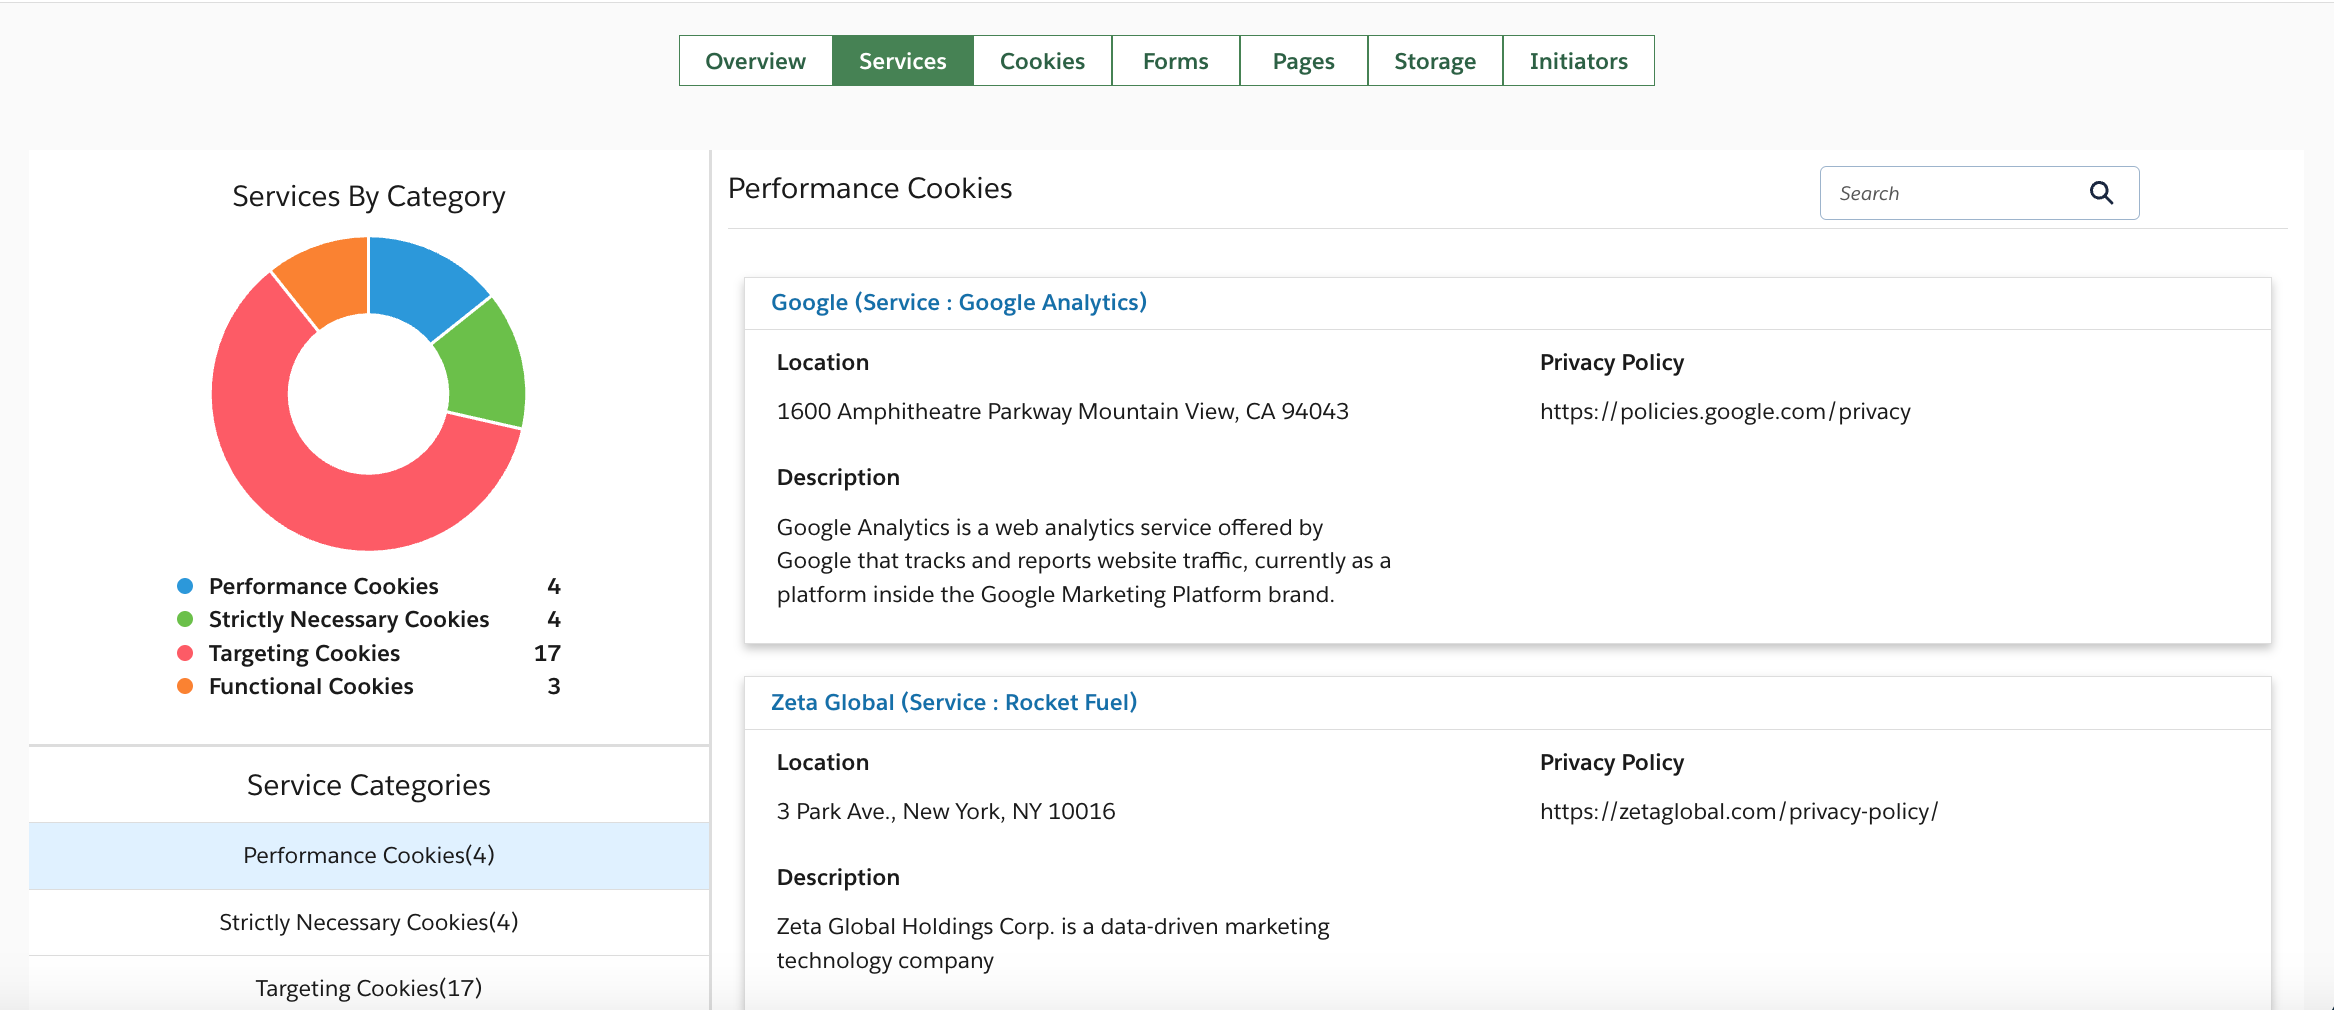Select Strictly Necessary Cookies(4) category
This screenshot has height=1010, width=2334.
pos(369,922)
